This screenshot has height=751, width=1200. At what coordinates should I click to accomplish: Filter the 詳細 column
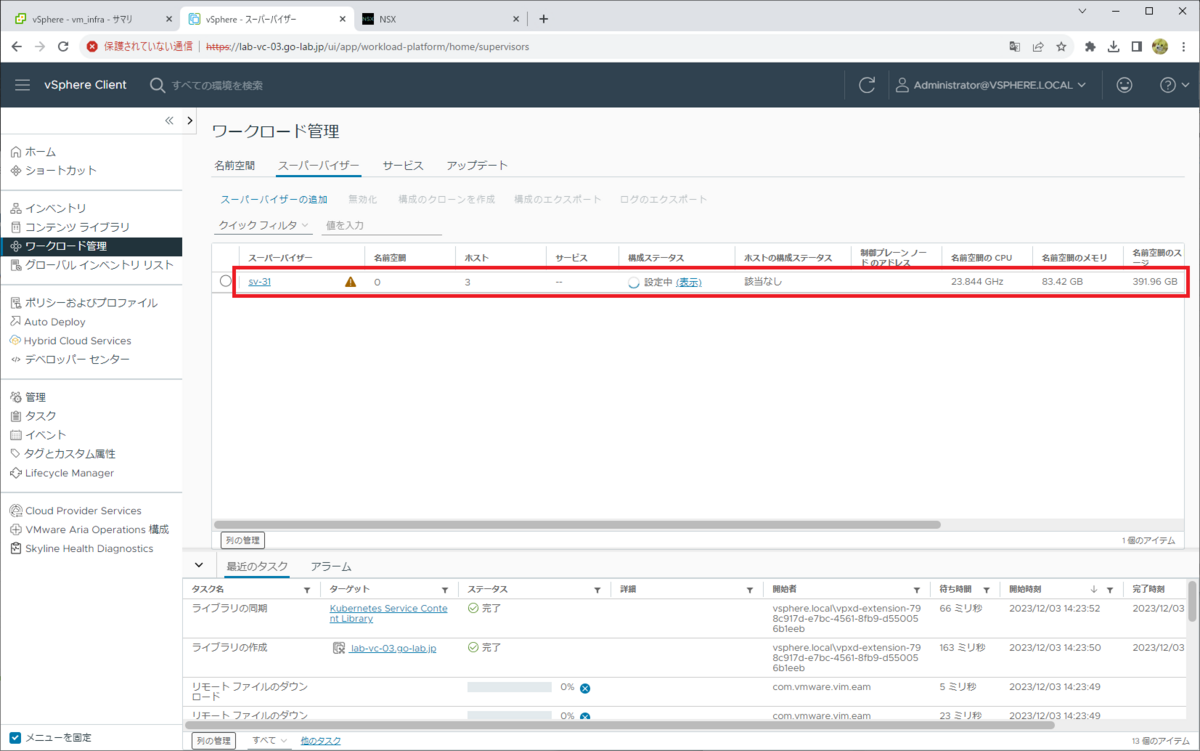click(750, 590)
